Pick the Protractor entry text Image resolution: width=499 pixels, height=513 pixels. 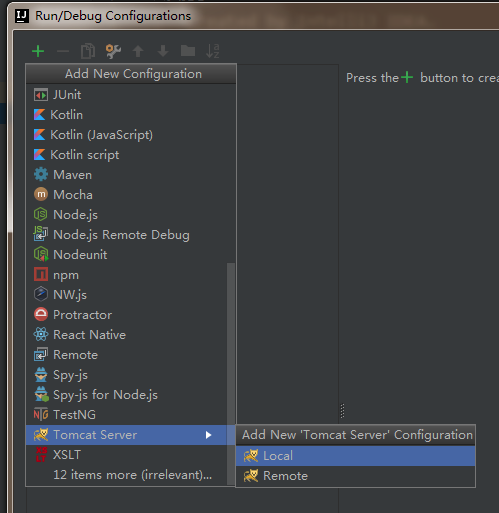point(82,315)
